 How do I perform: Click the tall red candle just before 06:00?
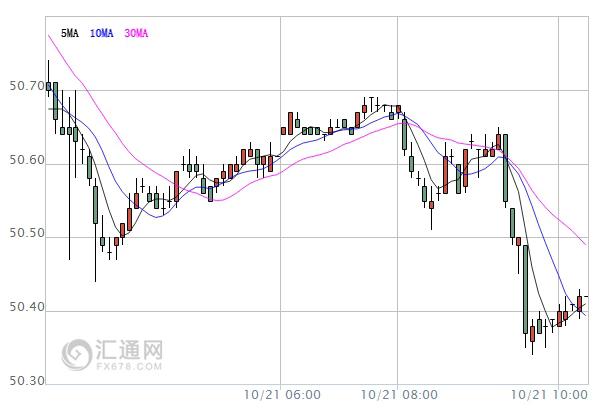coord(271,164)
